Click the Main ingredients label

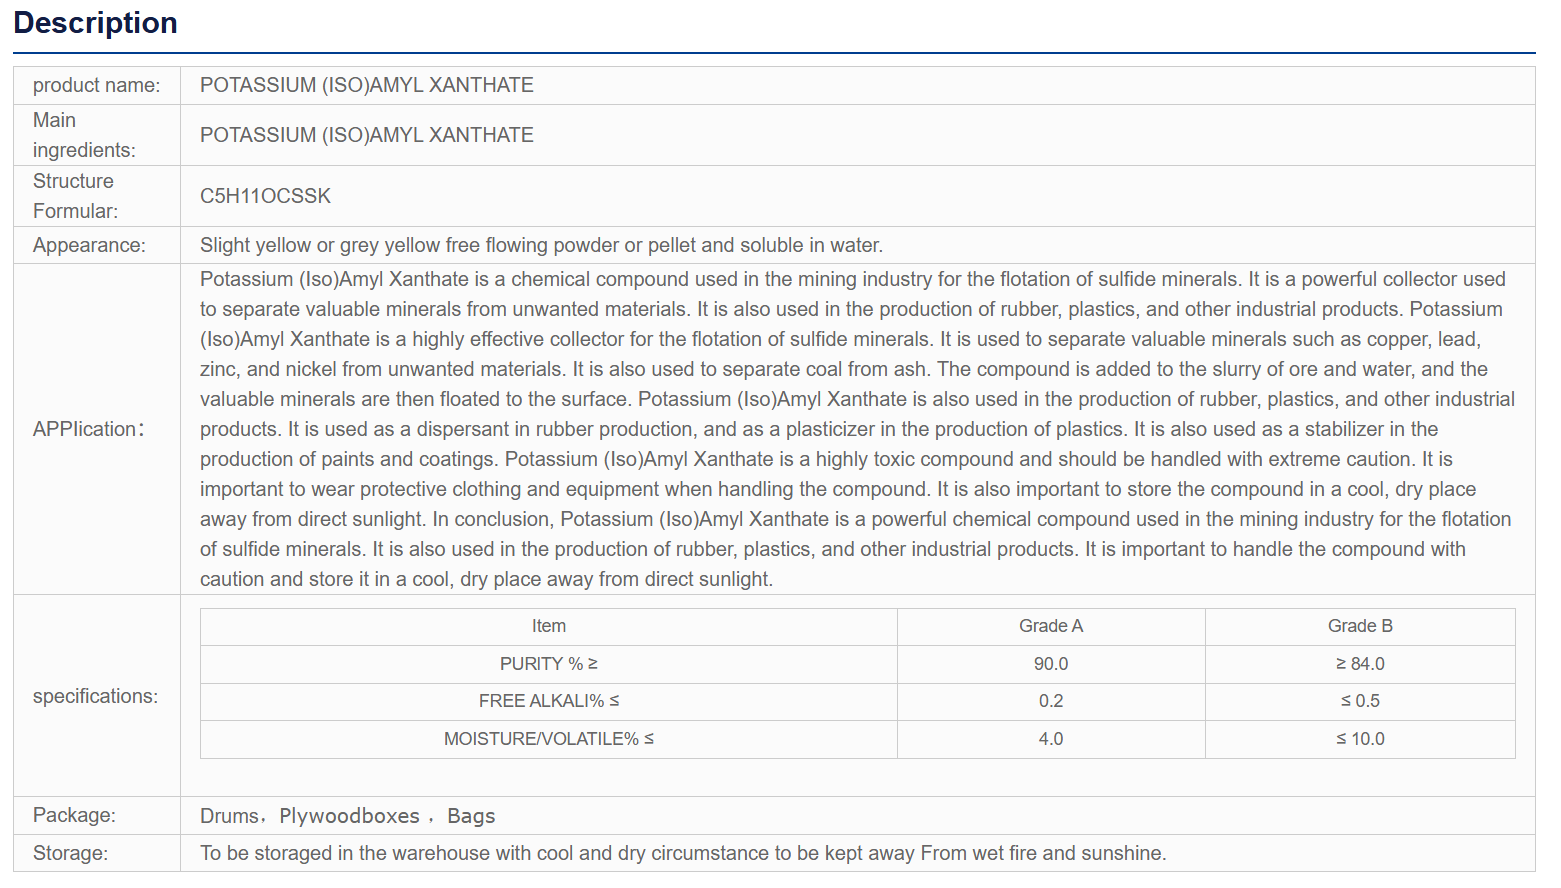tap(84, 135)
